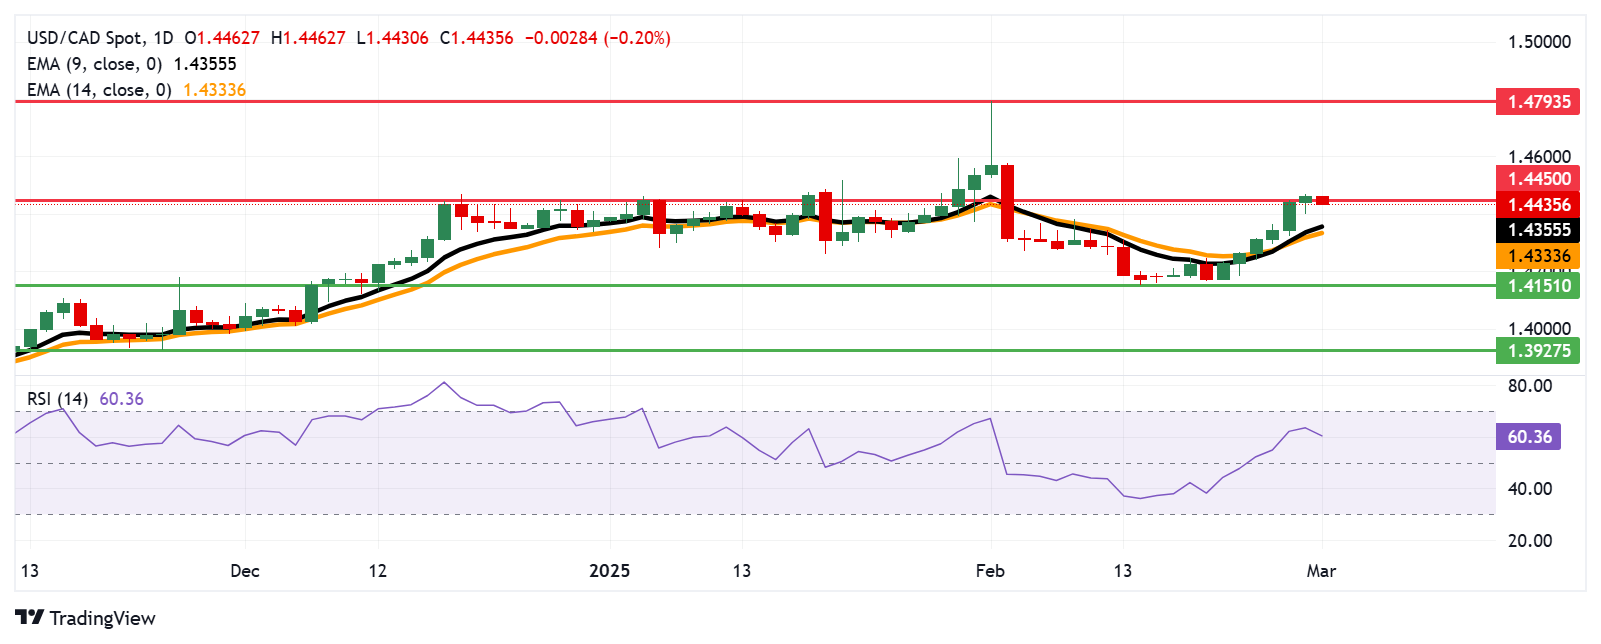
Task: Click the 2025 marker on time axis
Action: [609, 571]
